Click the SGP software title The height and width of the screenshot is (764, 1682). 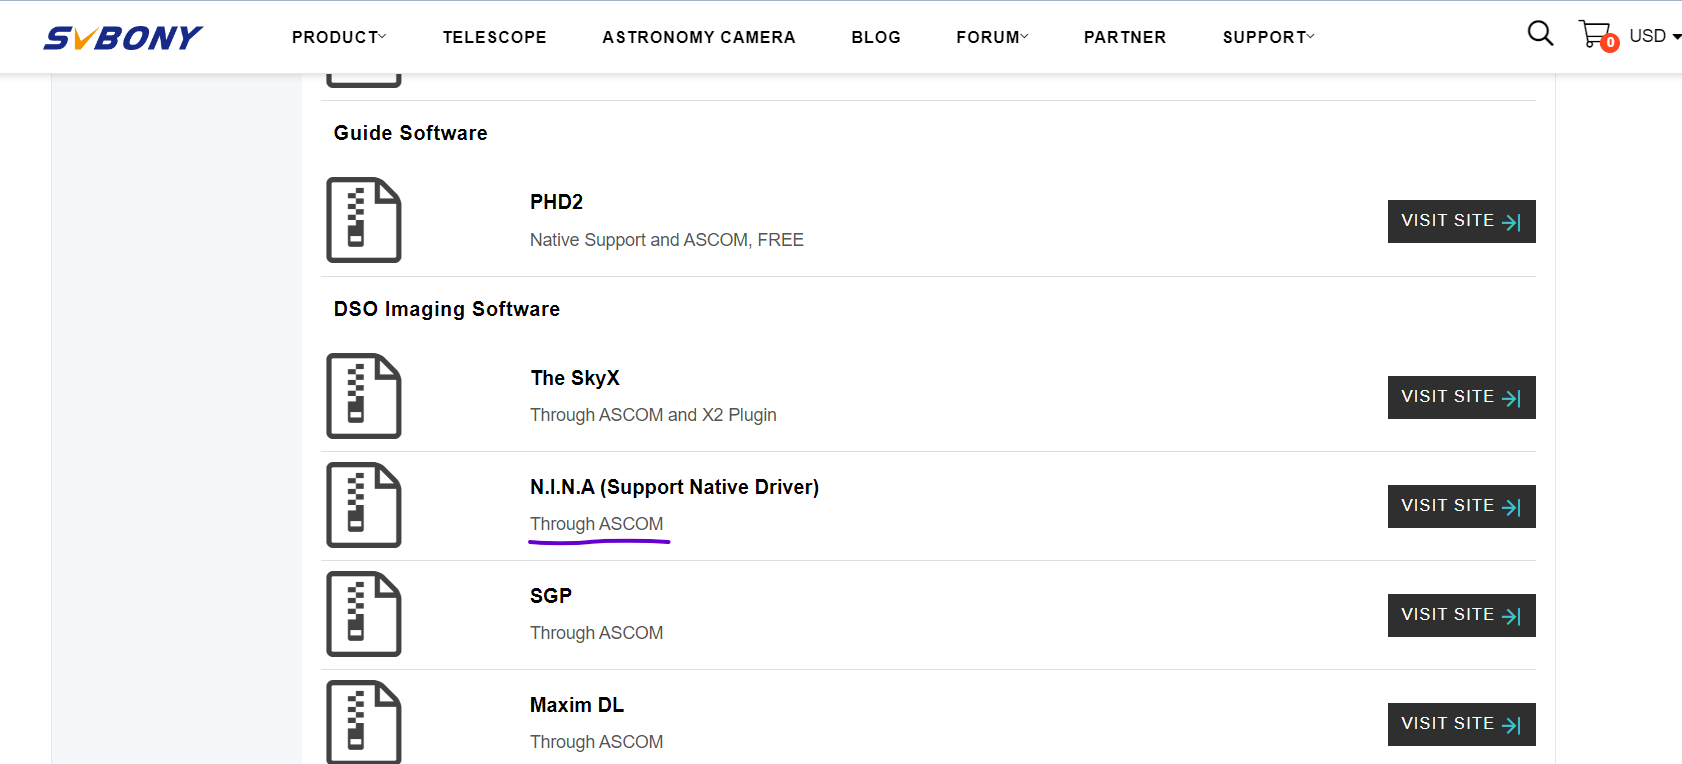551,596
